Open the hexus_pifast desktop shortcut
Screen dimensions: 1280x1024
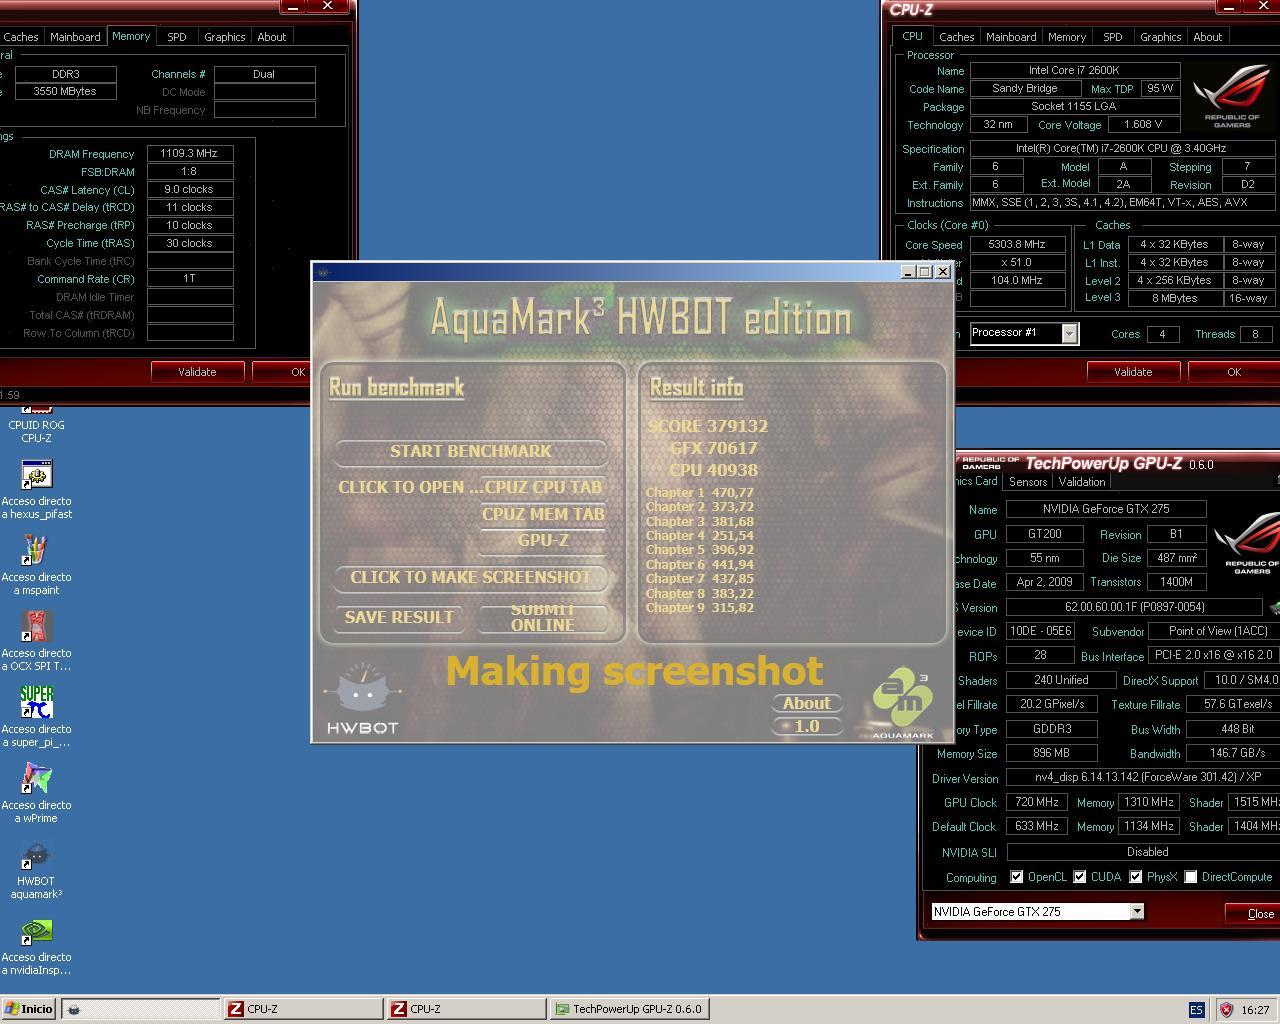pyautogui.click(x=36, y=490)
